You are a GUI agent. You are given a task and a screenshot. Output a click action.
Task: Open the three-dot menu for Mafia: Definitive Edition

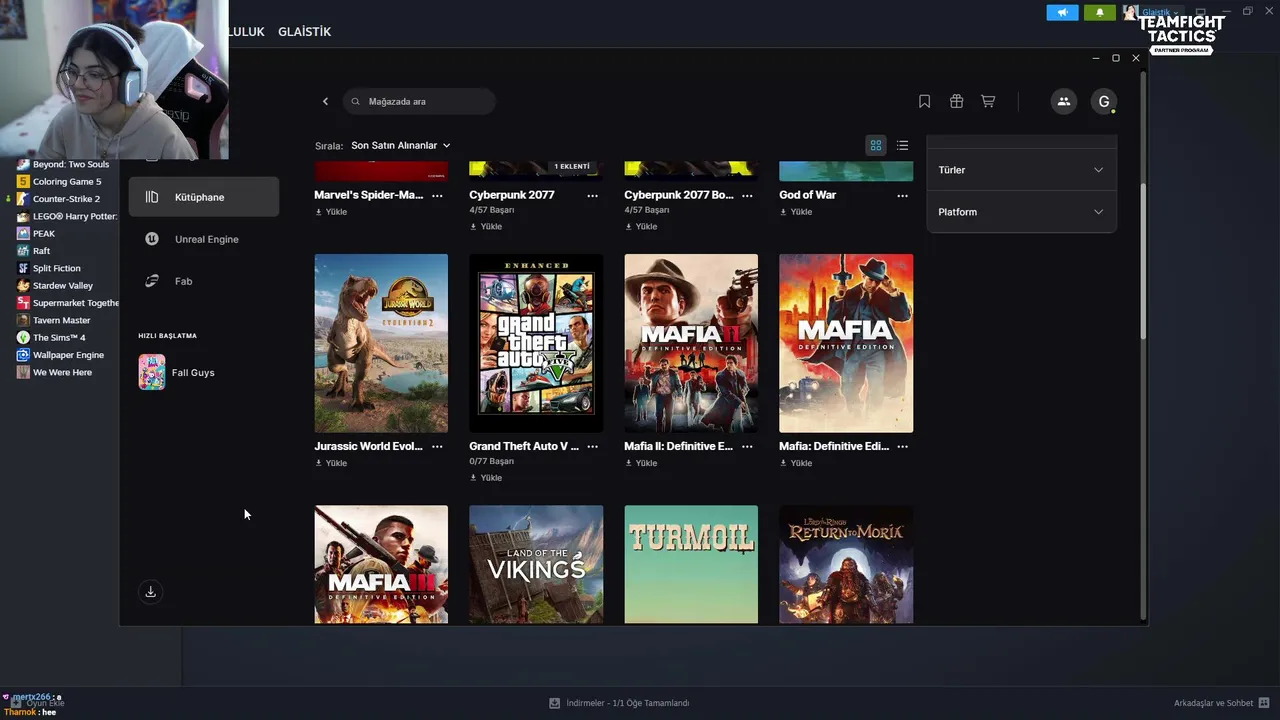click(902, 447)
